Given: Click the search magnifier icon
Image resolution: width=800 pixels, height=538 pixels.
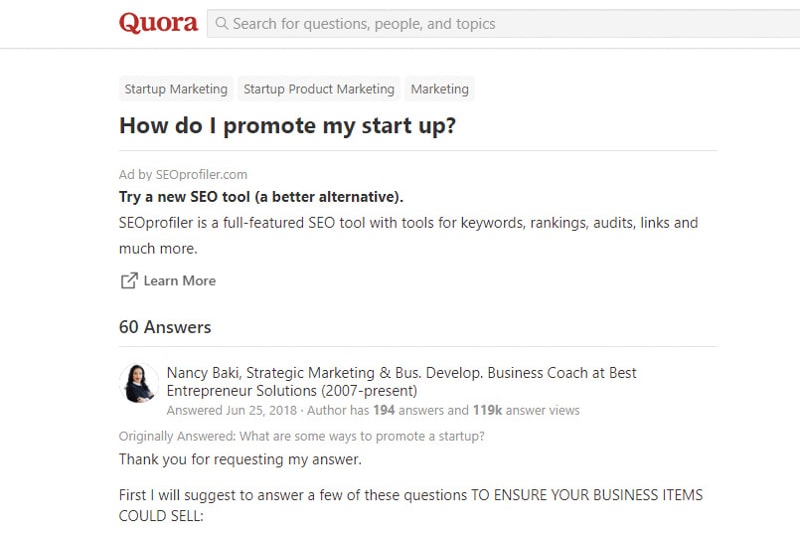Looking at the screenshot, I should coord(221,23).
